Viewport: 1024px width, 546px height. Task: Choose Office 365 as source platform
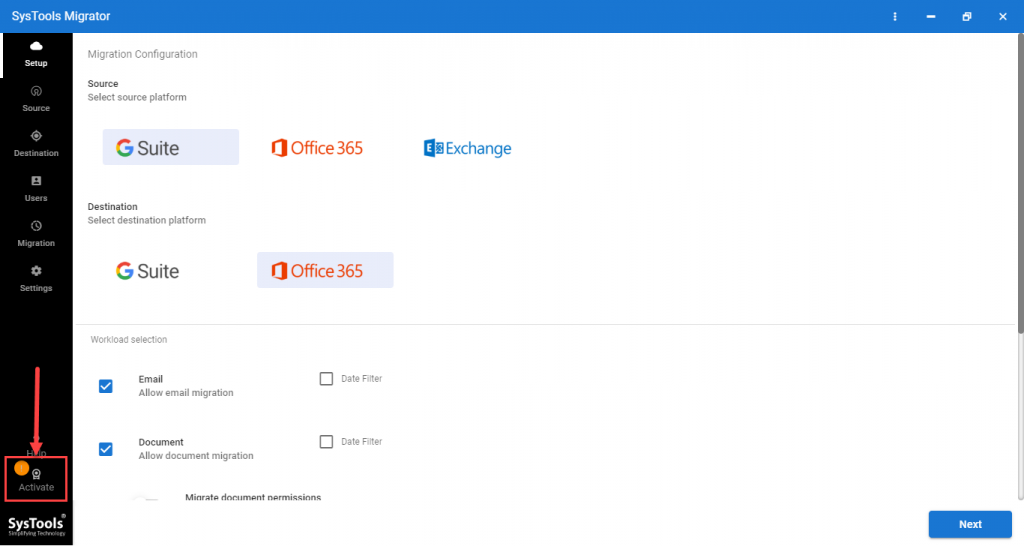[317, 148]
